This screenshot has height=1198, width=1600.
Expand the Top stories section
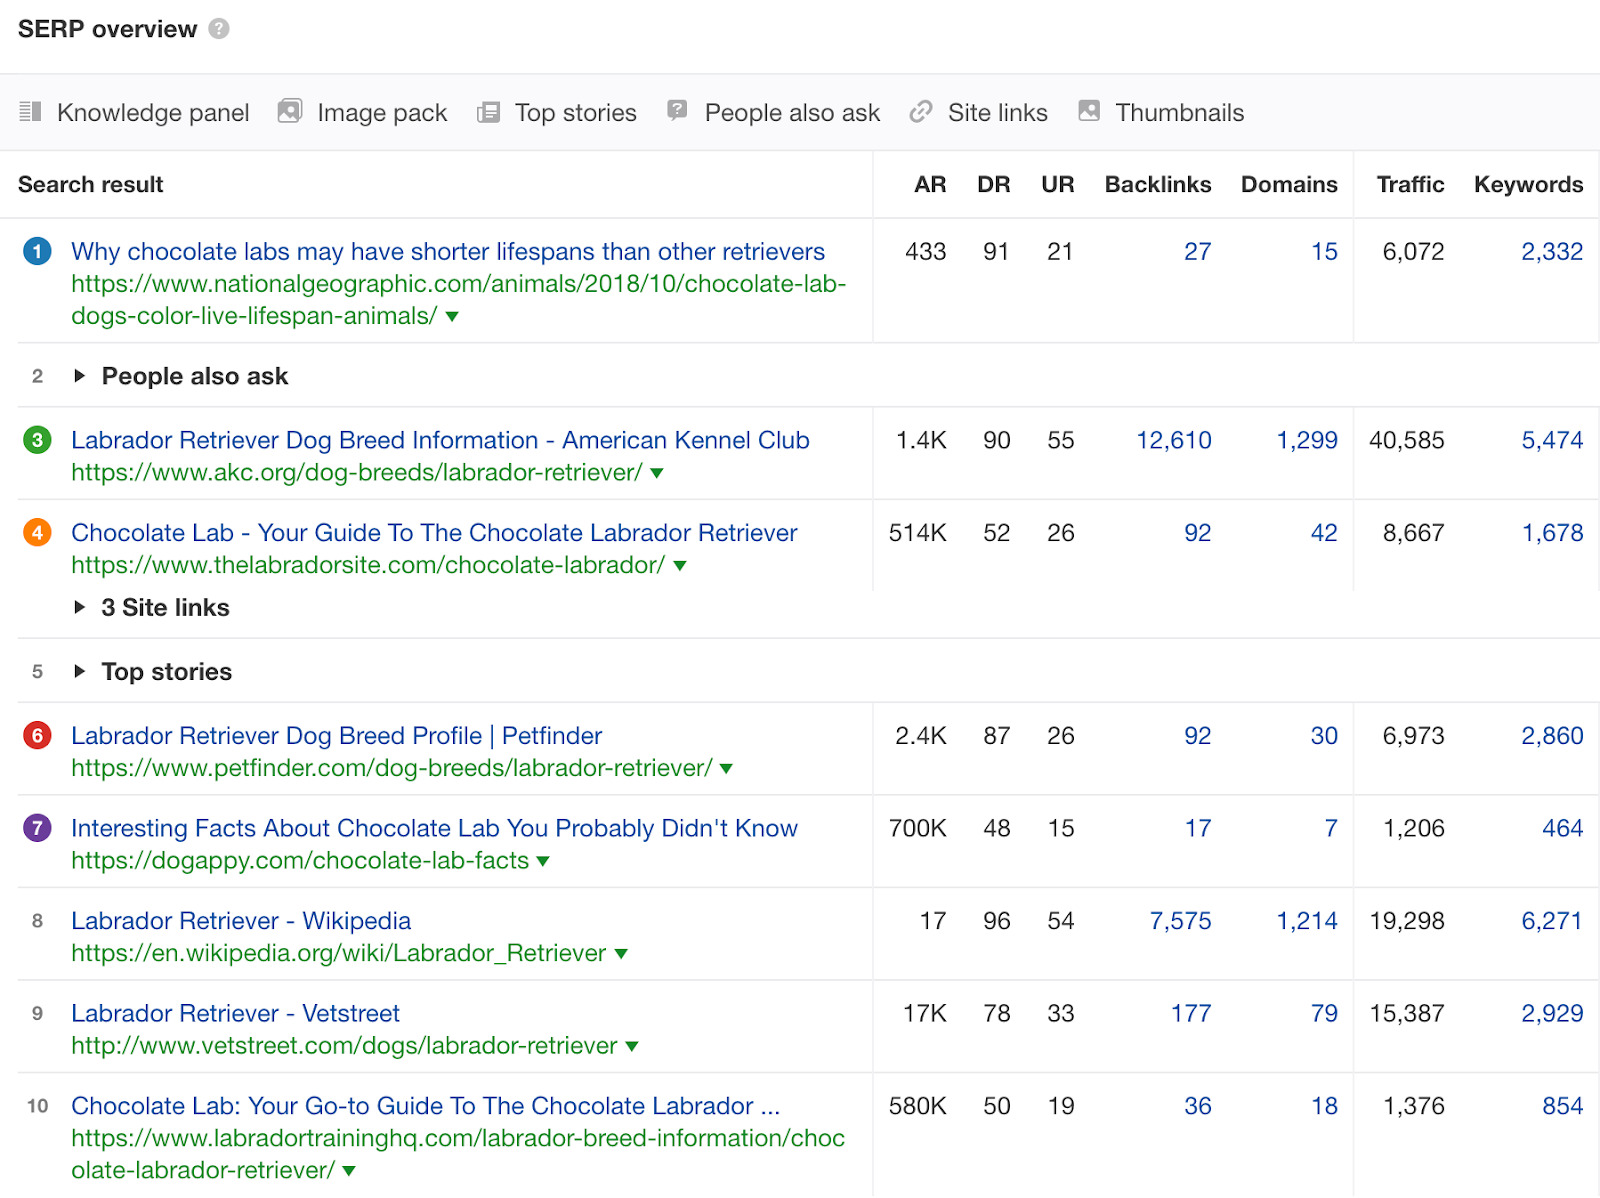pyautogui.click(x=80, y=672)
